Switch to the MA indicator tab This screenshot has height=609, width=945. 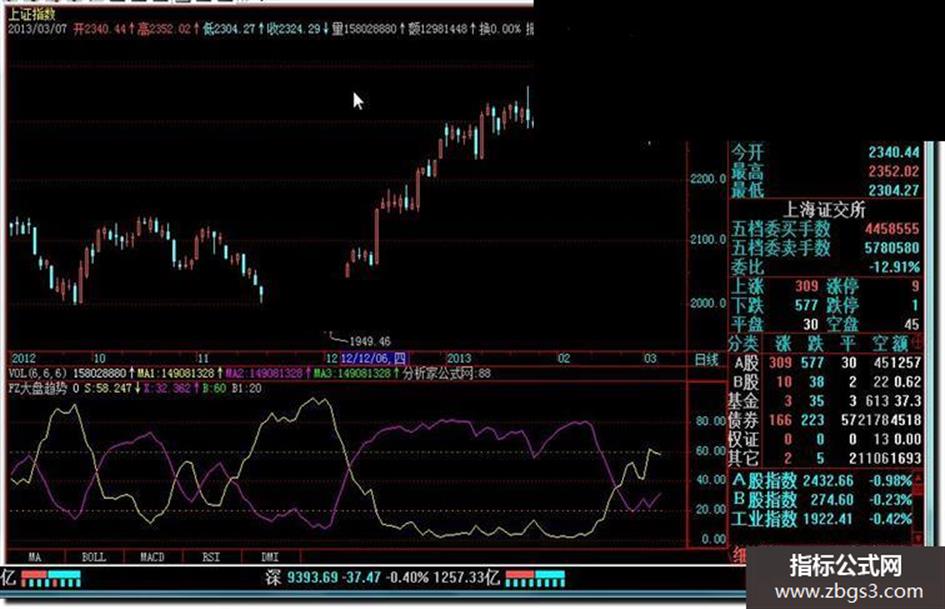coord(35,557)
